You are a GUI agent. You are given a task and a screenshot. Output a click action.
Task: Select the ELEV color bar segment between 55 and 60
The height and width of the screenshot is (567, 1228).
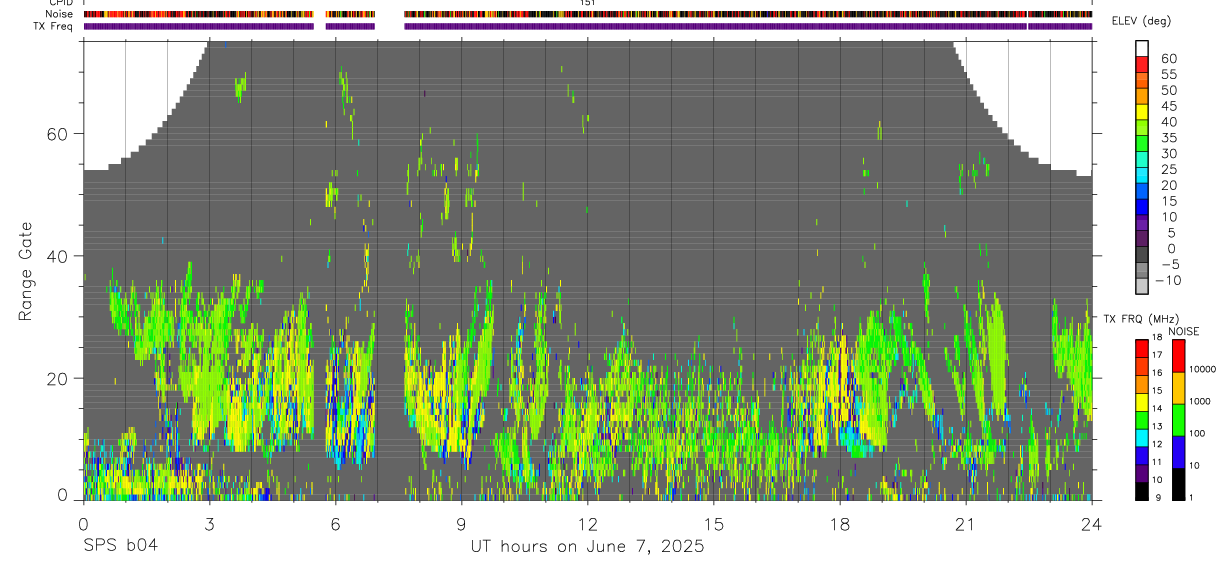[1142, 66]
